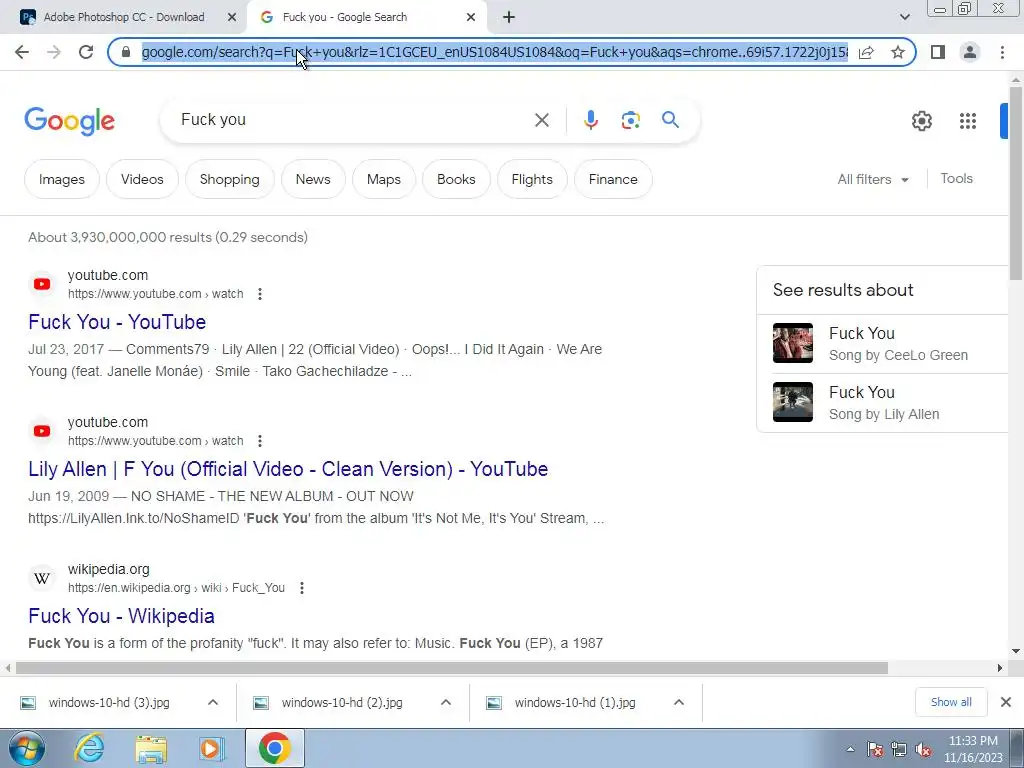Viewport: 1024px width, 768px height.
Task: Close the downloads bar
Action: (x=1006, y=702)
